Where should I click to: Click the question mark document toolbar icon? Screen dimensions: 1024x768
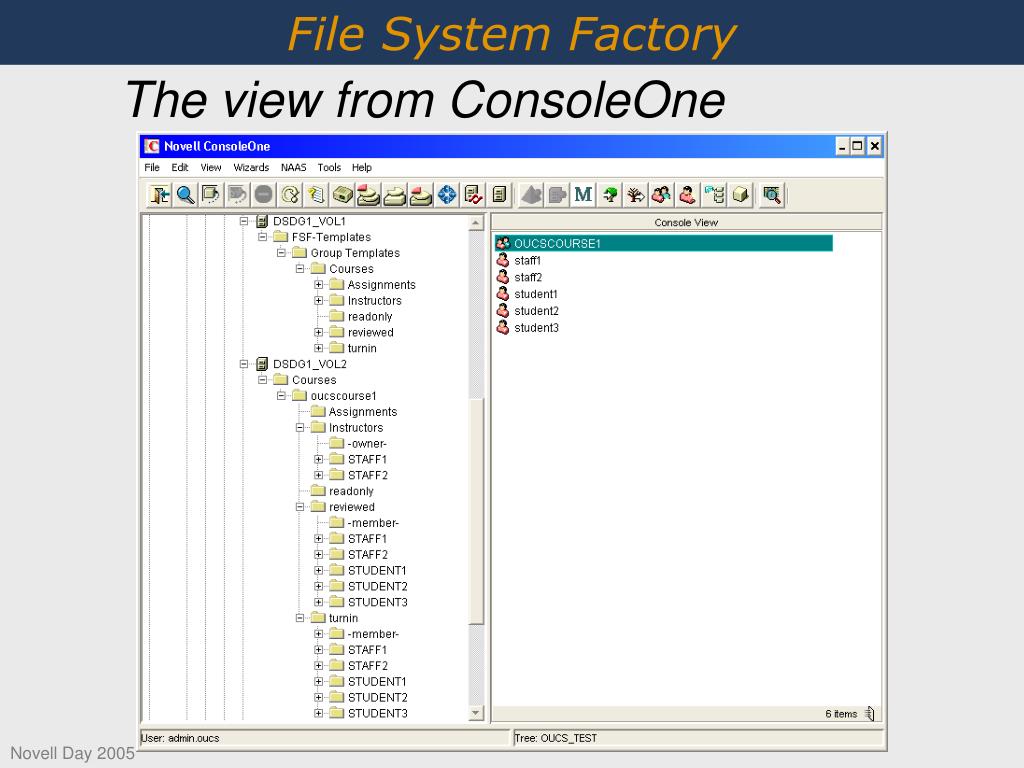pos(316,195)
